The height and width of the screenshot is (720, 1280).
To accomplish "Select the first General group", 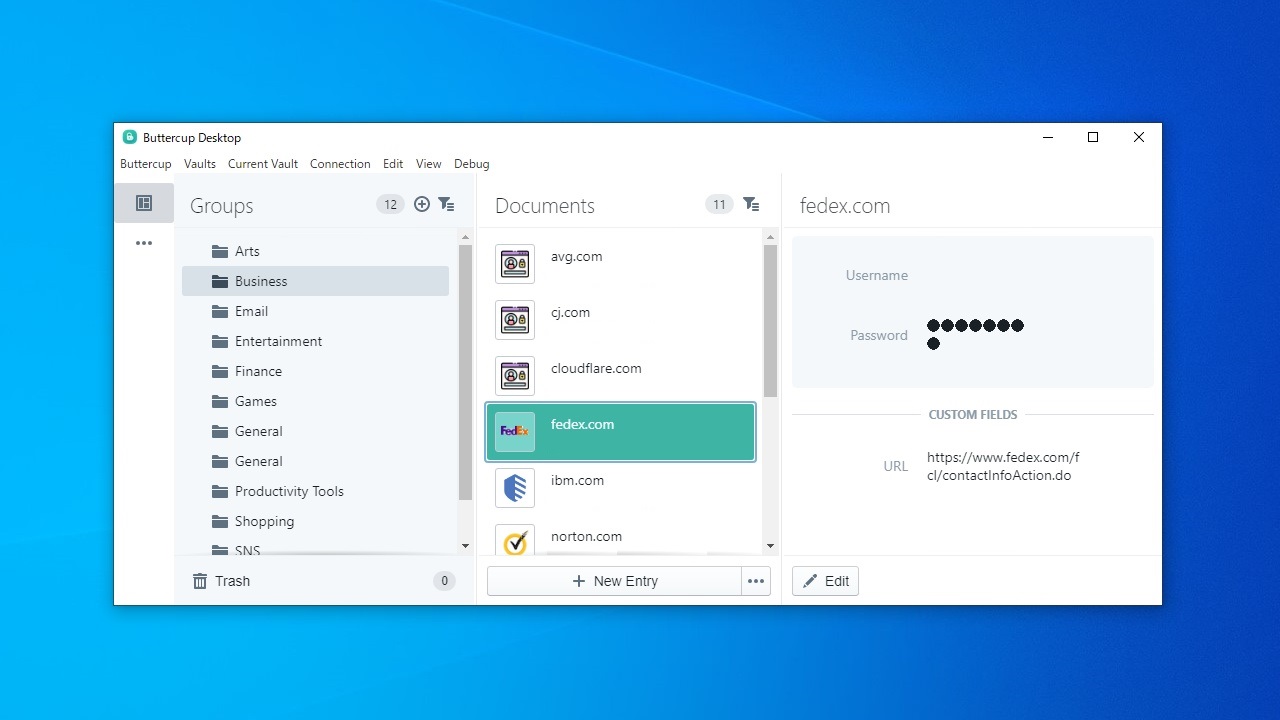I will point(315,431).
